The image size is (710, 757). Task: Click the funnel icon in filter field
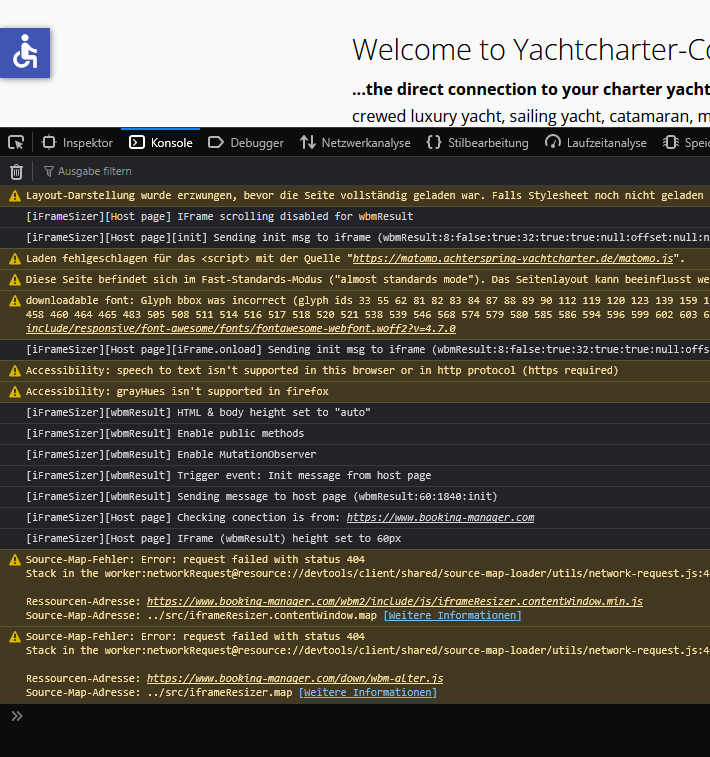47,171
